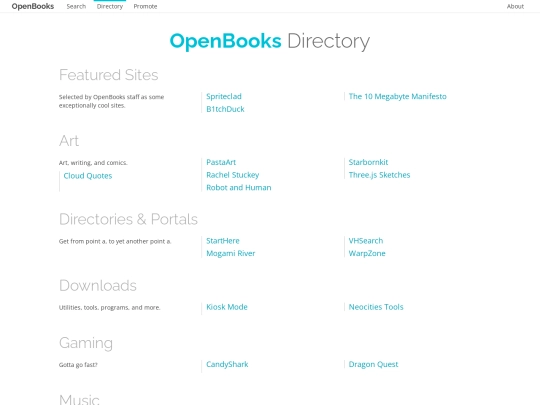Click the Downloads section heading
The height and width of the screenshot is (405, 540).
coord(98,285)
